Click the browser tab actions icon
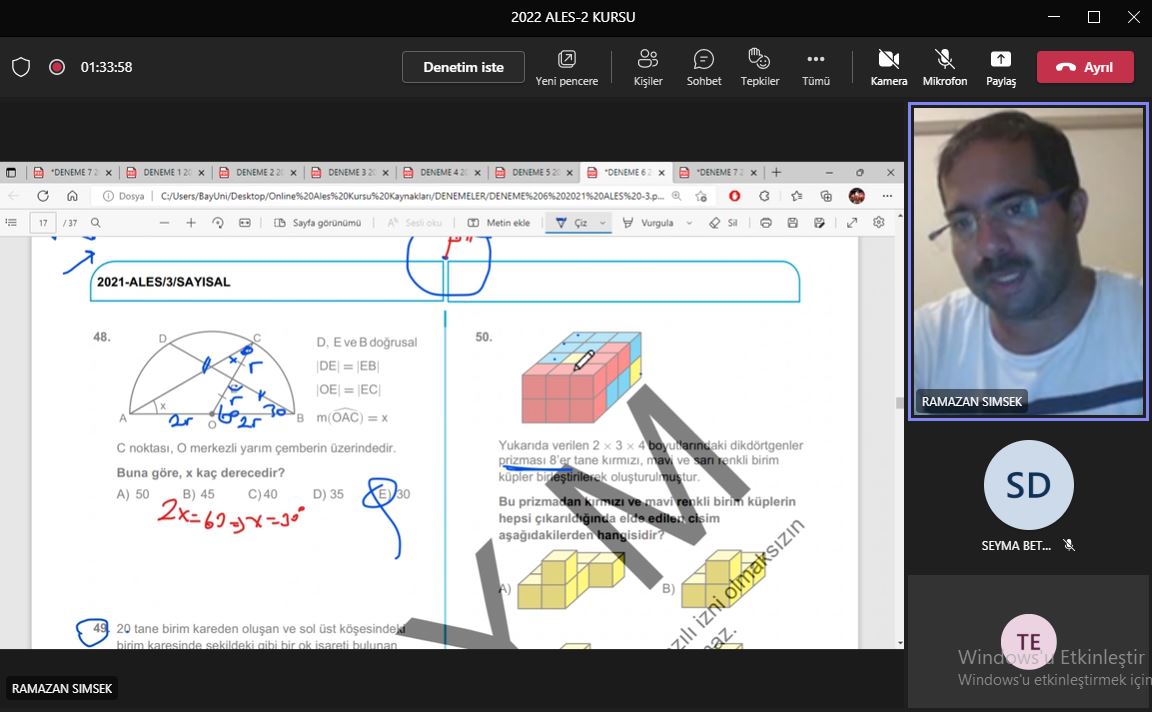 pyautogui.click(x=11, y=173)
